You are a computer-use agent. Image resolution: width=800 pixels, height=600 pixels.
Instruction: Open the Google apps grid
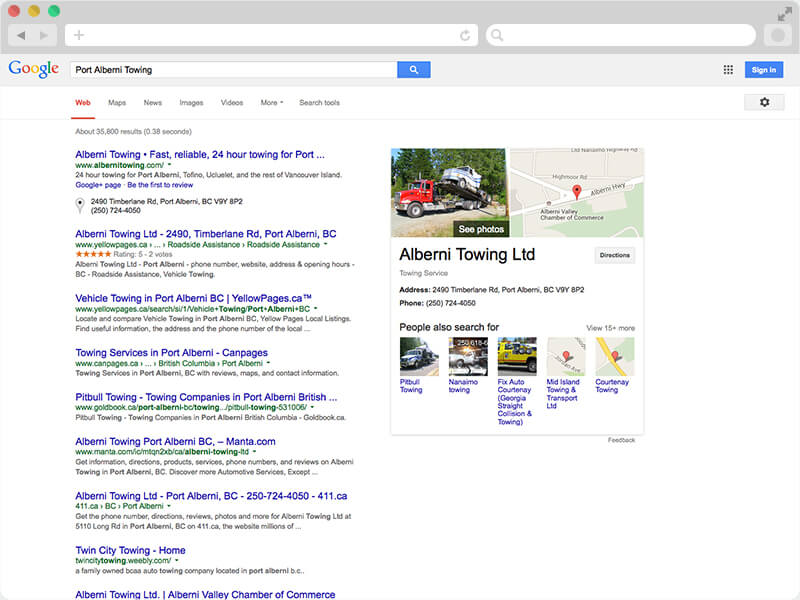tap(728, 70)
